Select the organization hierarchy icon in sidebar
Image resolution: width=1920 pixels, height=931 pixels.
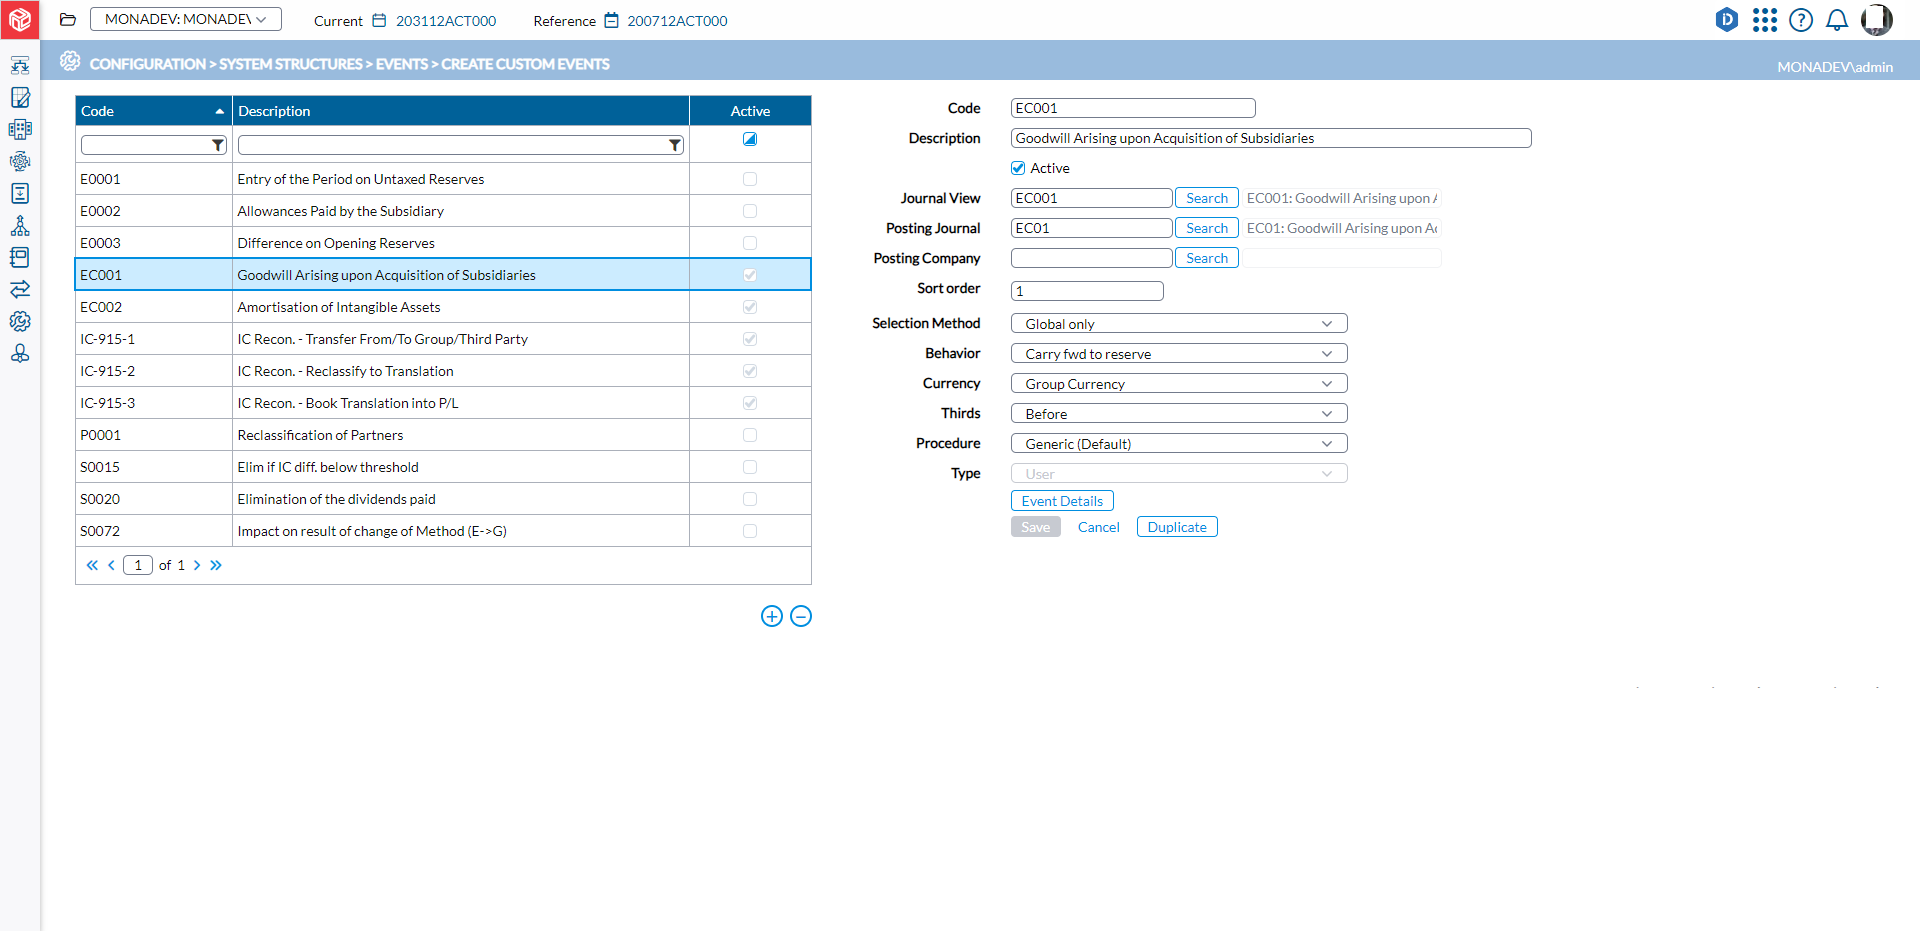pos(20,225)
